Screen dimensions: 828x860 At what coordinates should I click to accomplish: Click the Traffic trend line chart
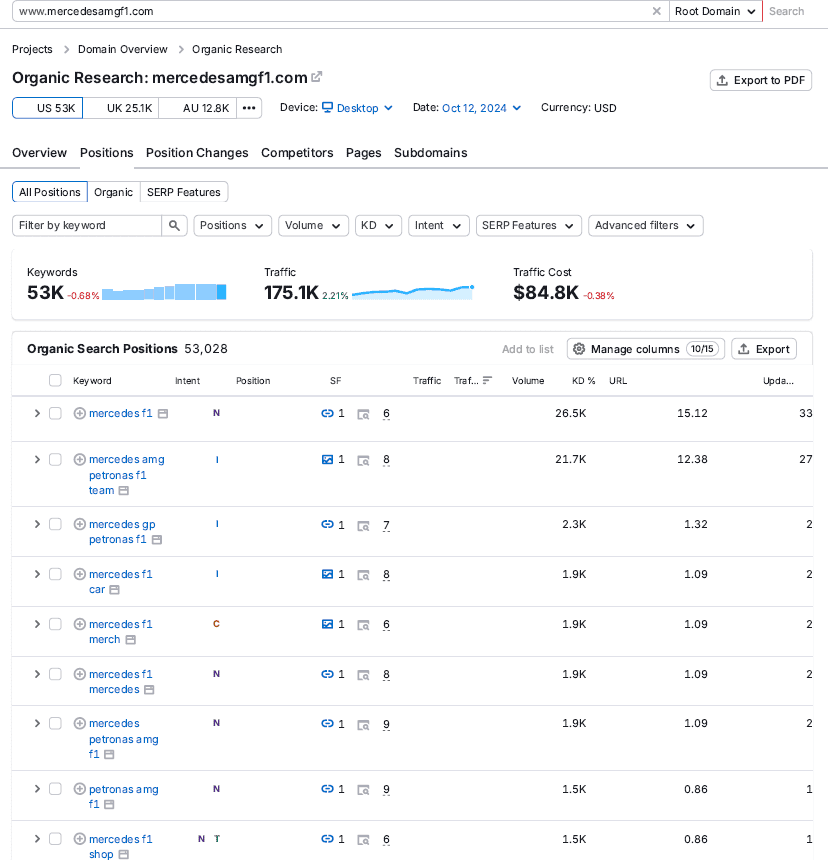(x=413, y=292)
